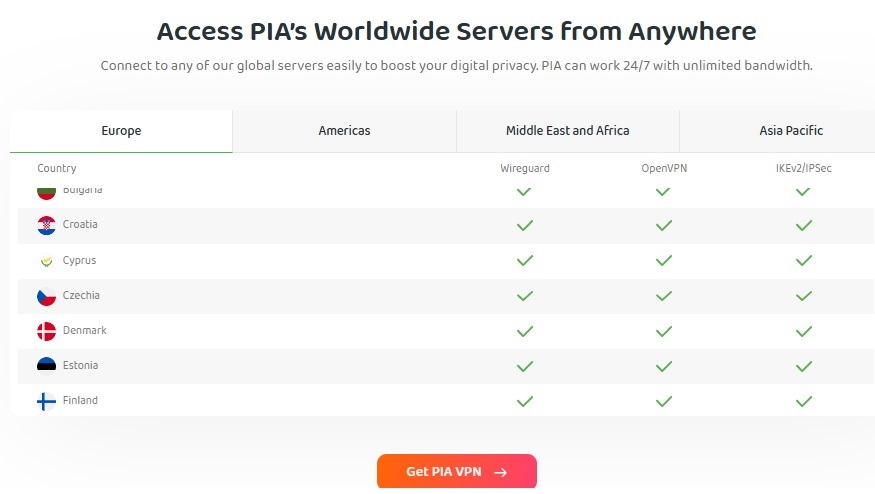Image resolution: width=875 pixels, height=494 pixels.
Task: Click the Access PIA's Worldwide Servers heading
Action: [456, 31]
